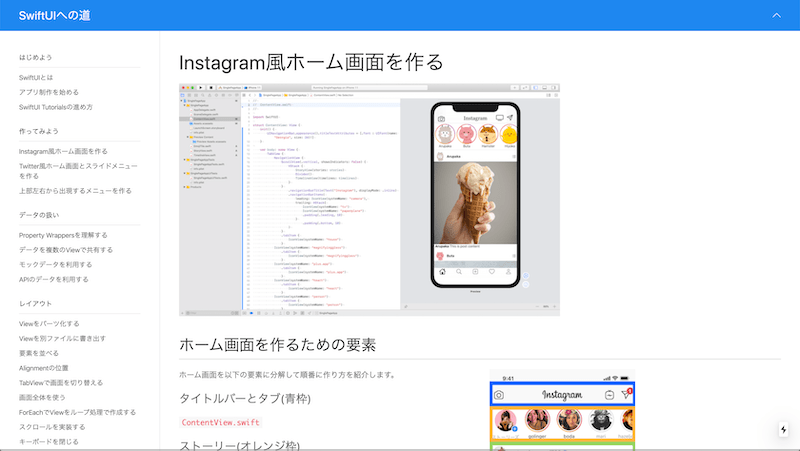Click the Xcode stop button in screenshot

click(211, 88)
